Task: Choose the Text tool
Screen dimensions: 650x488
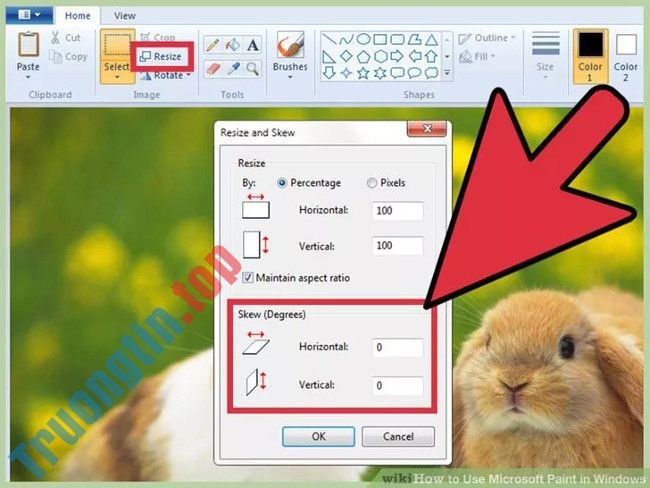Action: click(252, 44)
